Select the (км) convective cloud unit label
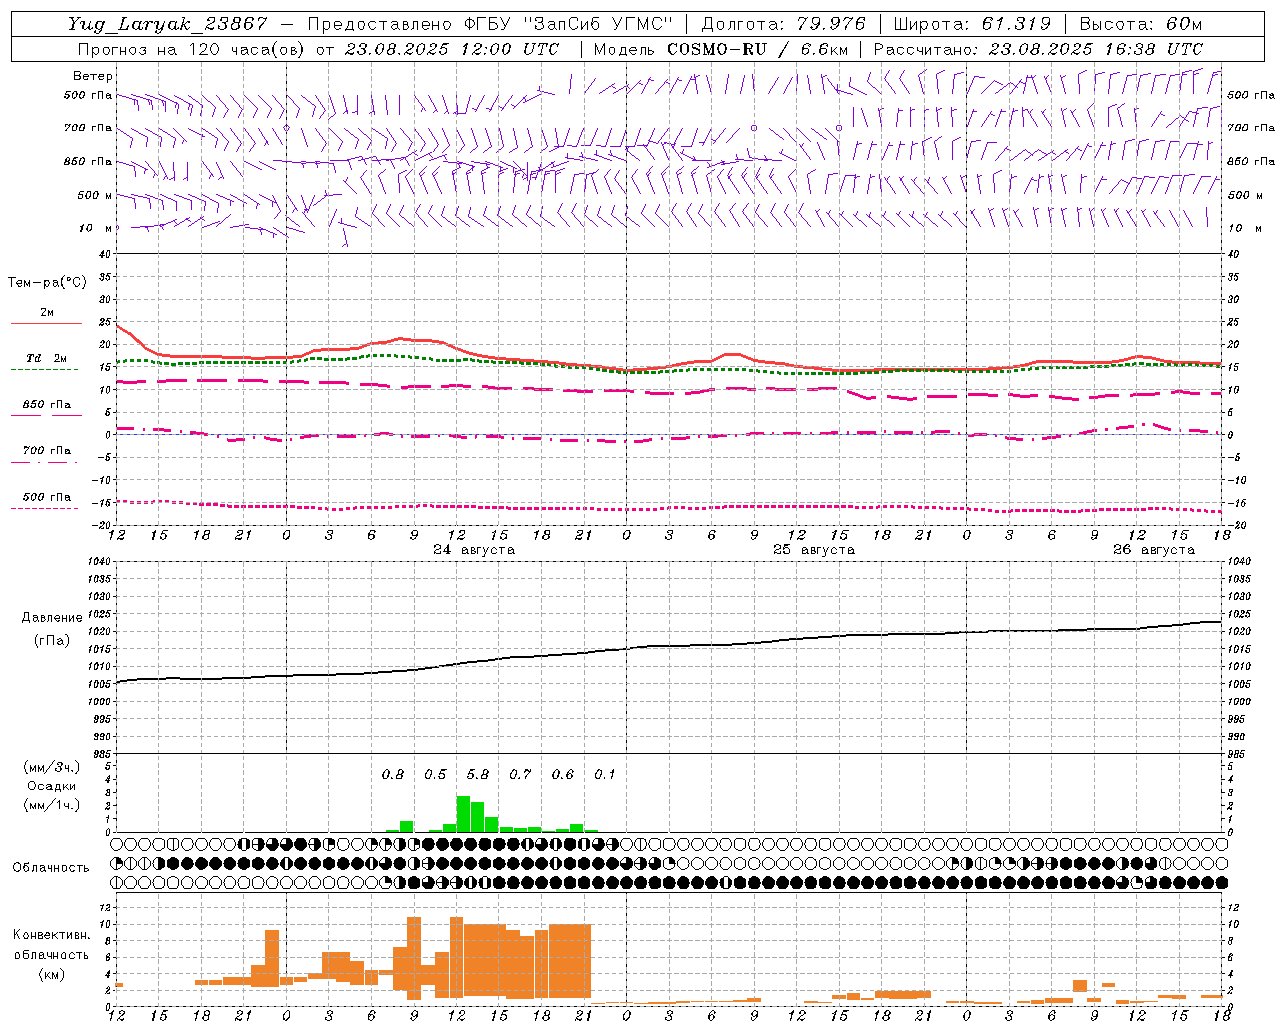The width and height of the screenshot is (1280, 1024). pos(51,974)
